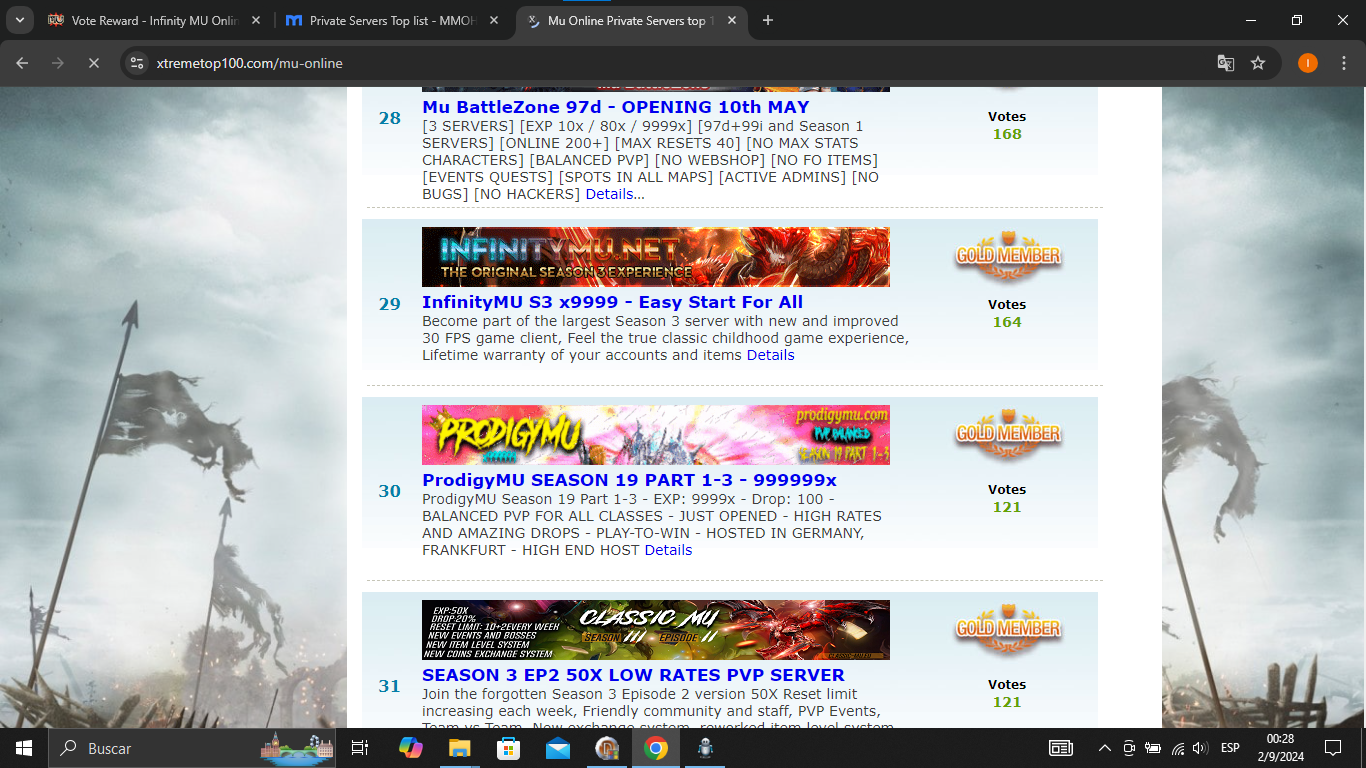Open network settings from system tray
The image size is (1366, 768).
click(1178, 748)
